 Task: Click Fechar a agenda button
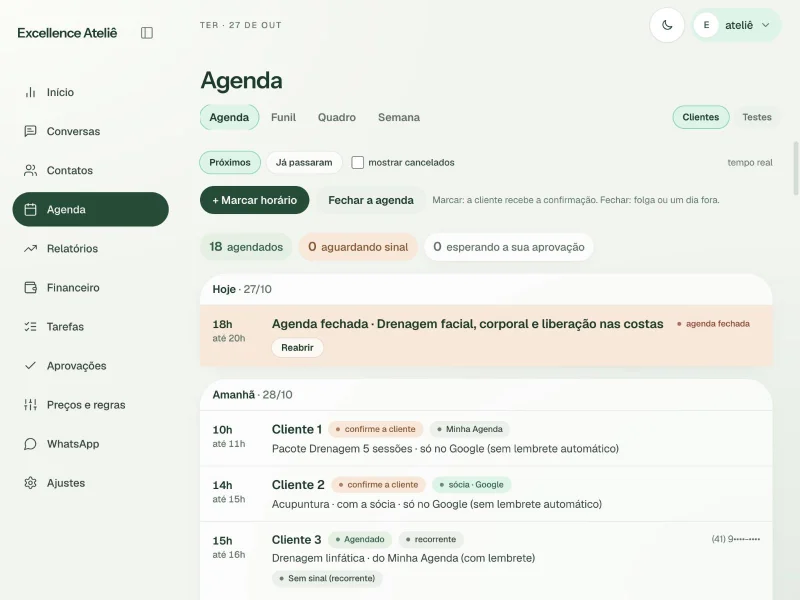click(371, 200)
